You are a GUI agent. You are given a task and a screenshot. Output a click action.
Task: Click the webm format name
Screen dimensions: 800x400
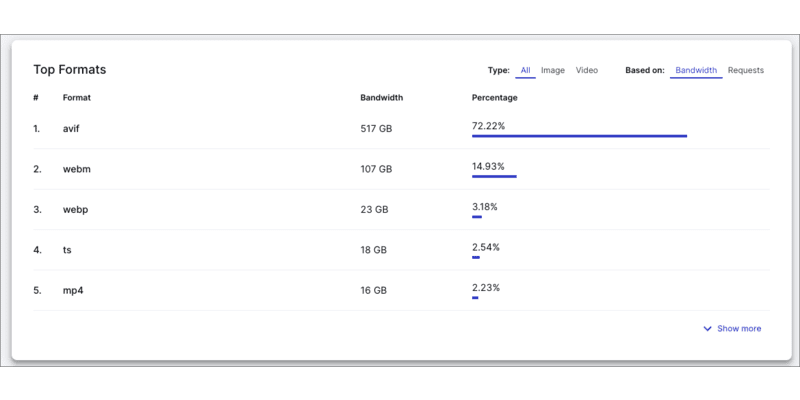77,169
